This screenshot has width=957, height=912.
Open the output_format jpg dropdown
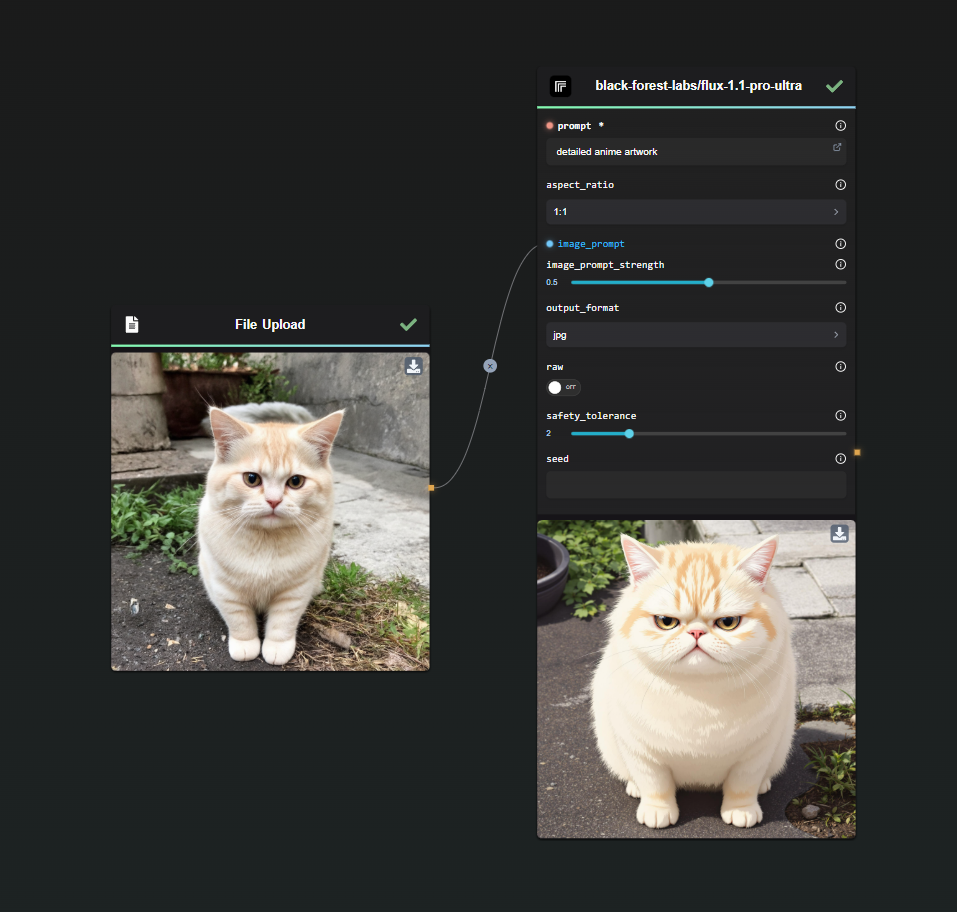coord(696,335)
